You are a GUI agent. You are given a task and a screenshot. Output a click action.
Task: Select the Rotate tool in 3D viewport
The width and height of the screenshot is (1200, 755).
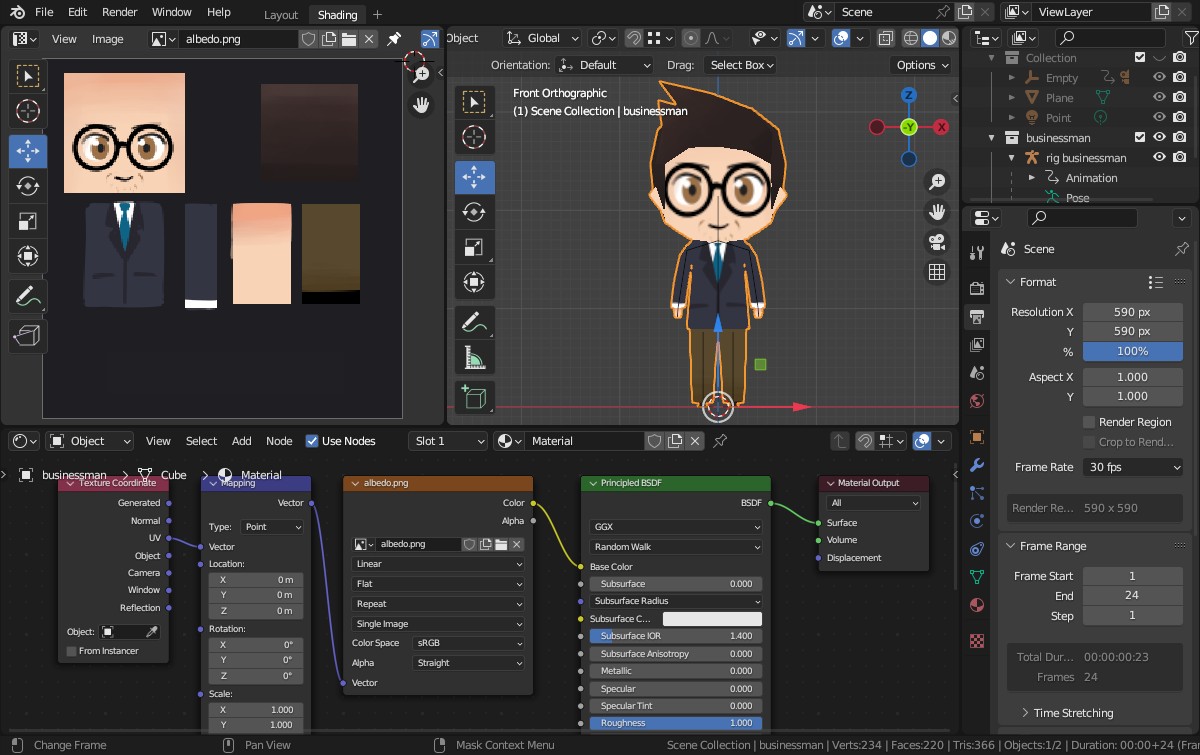(x=474, y=212)
